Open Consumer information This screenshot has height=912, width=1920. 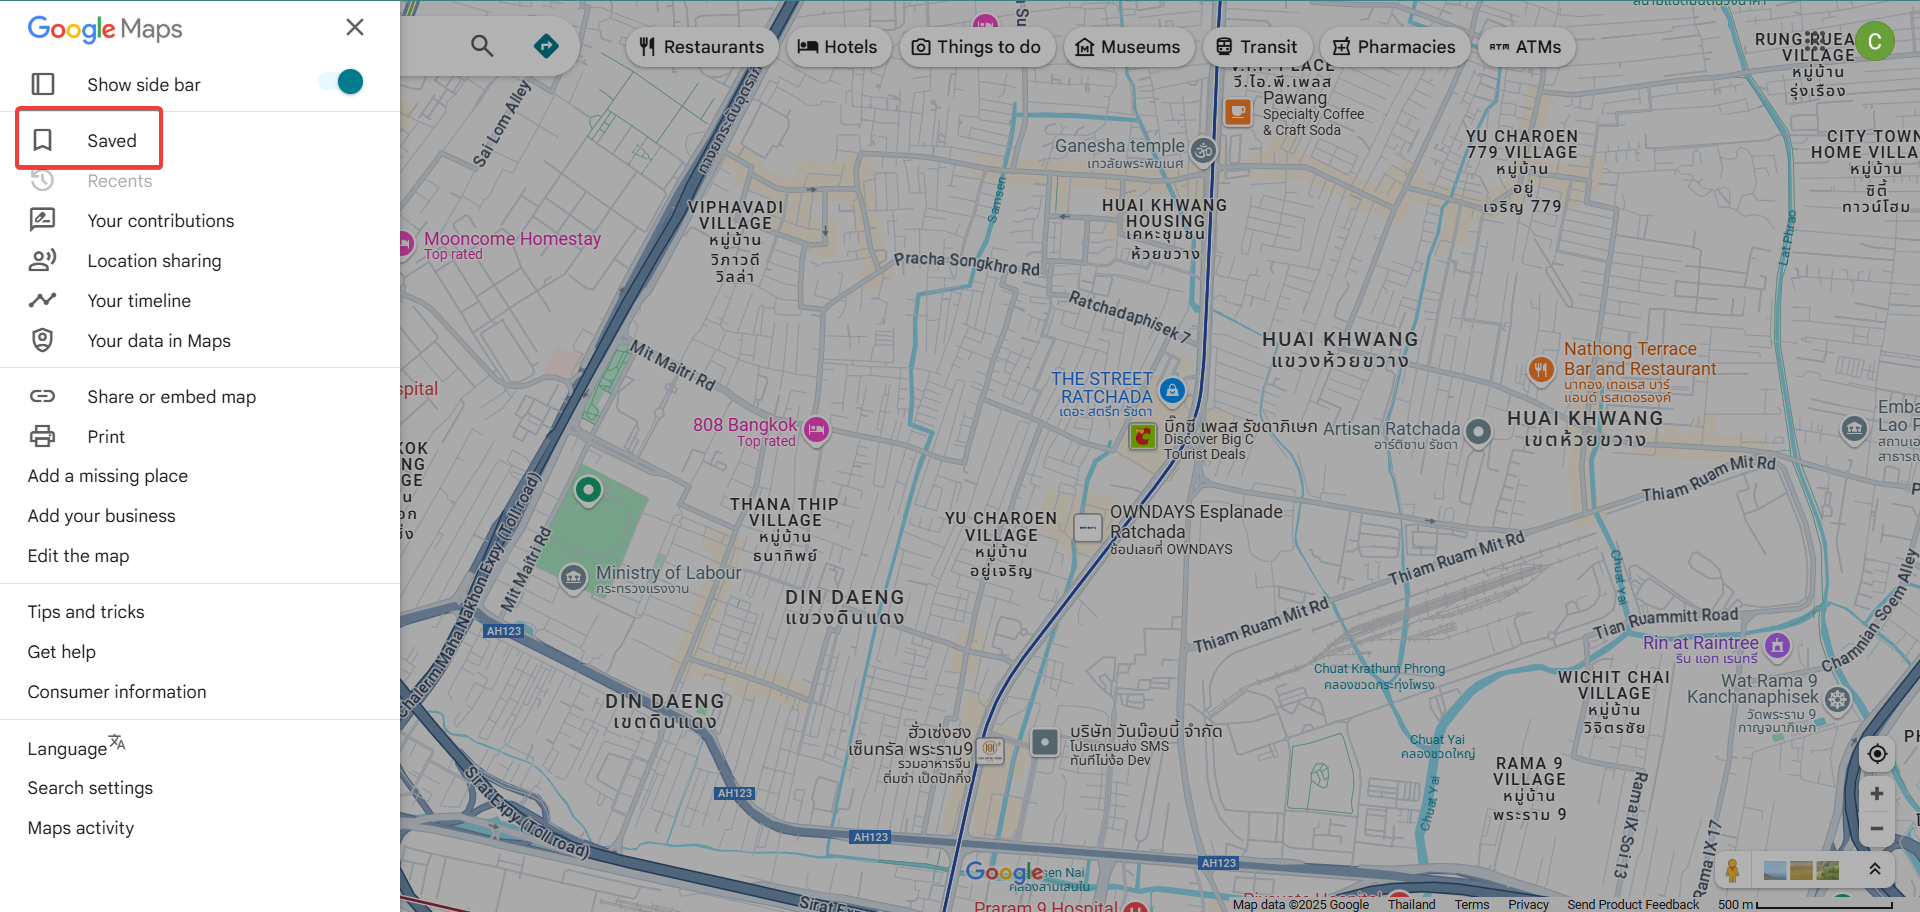117,692
